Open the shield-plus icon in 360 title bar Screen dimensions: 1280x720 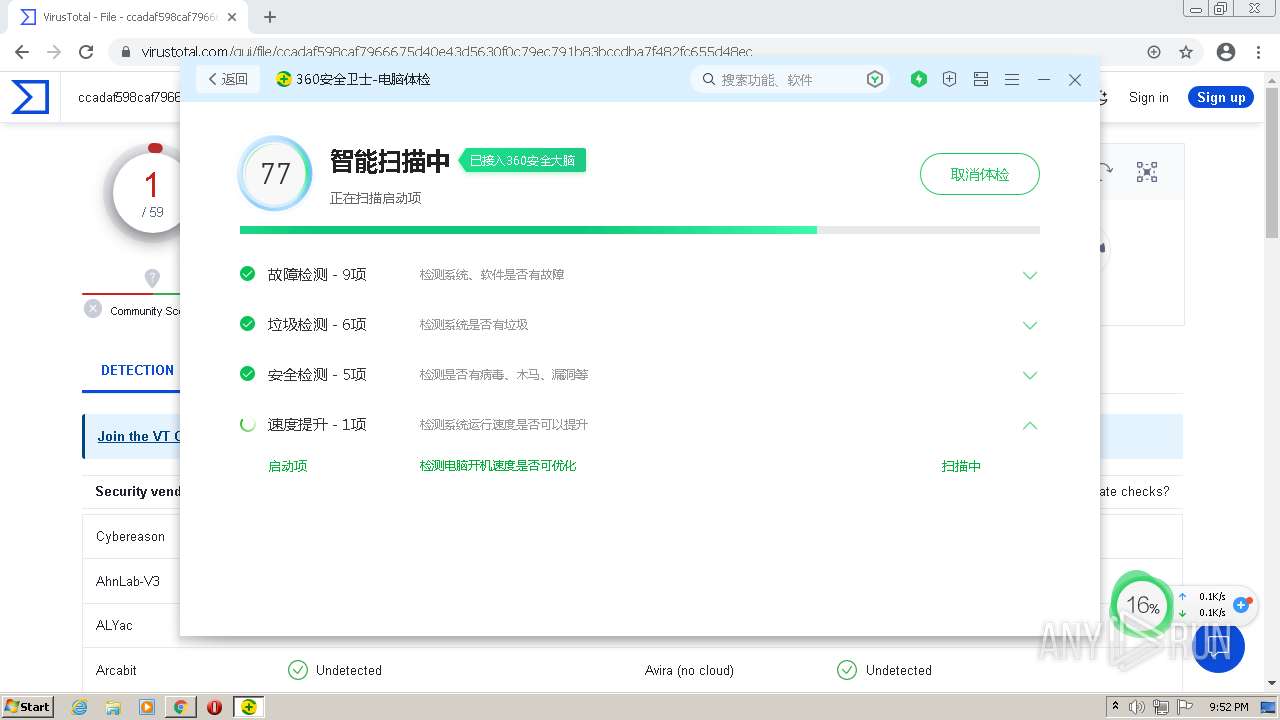[950, 79]
